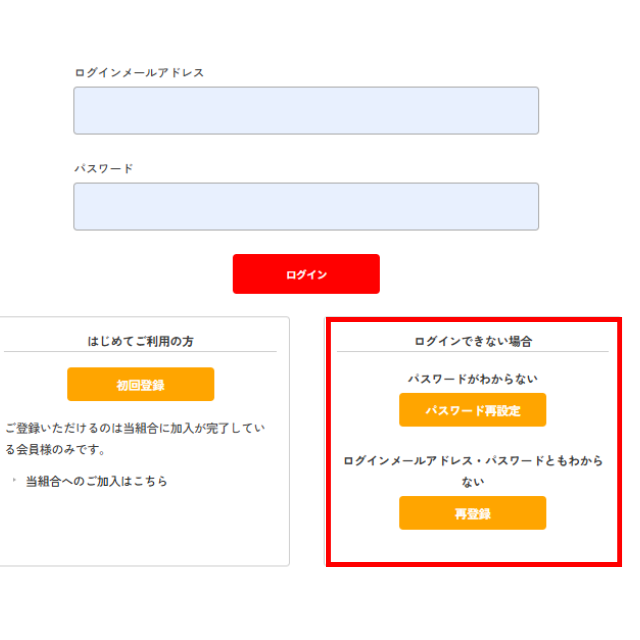Click the login email address input field
The width and height of the screenshot is (640, 640).
(x=305, y=110)
